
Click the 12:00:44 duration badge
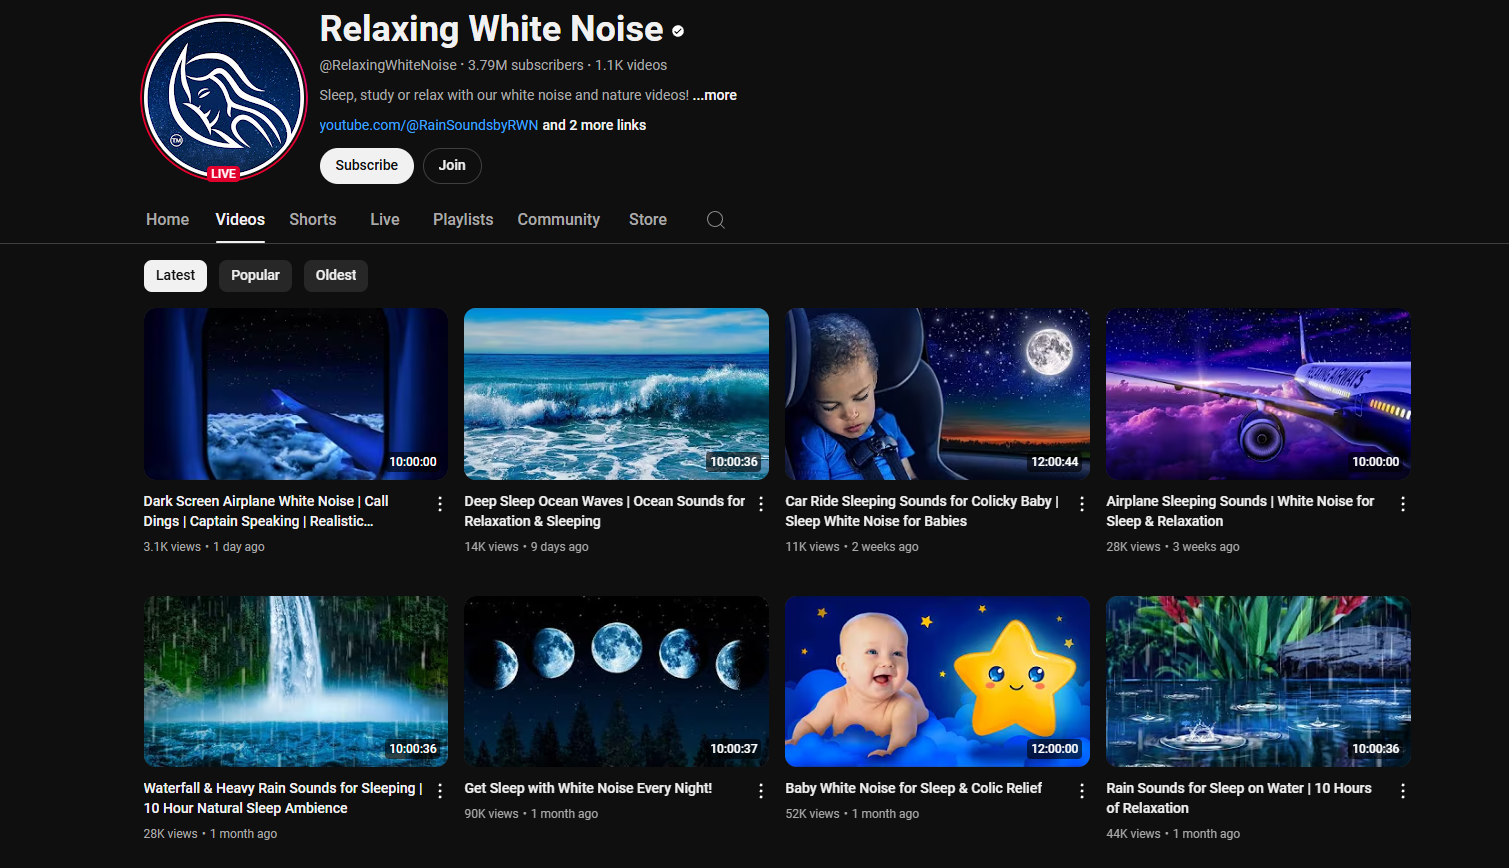tap(1055, 462)
